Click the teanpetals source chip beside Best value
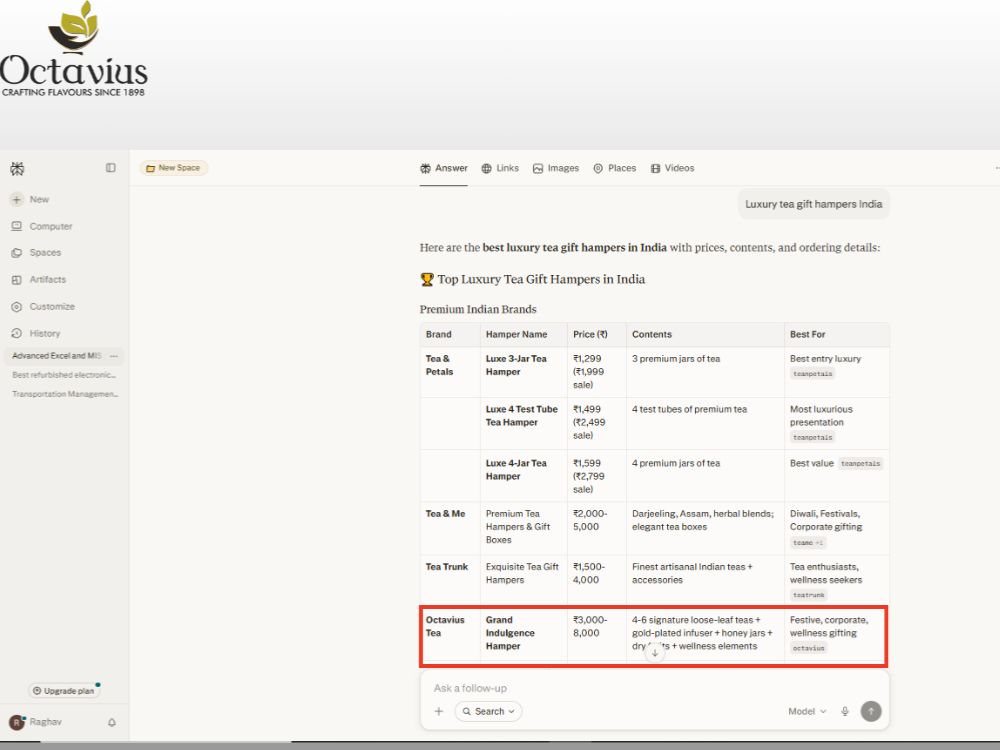 860,464
